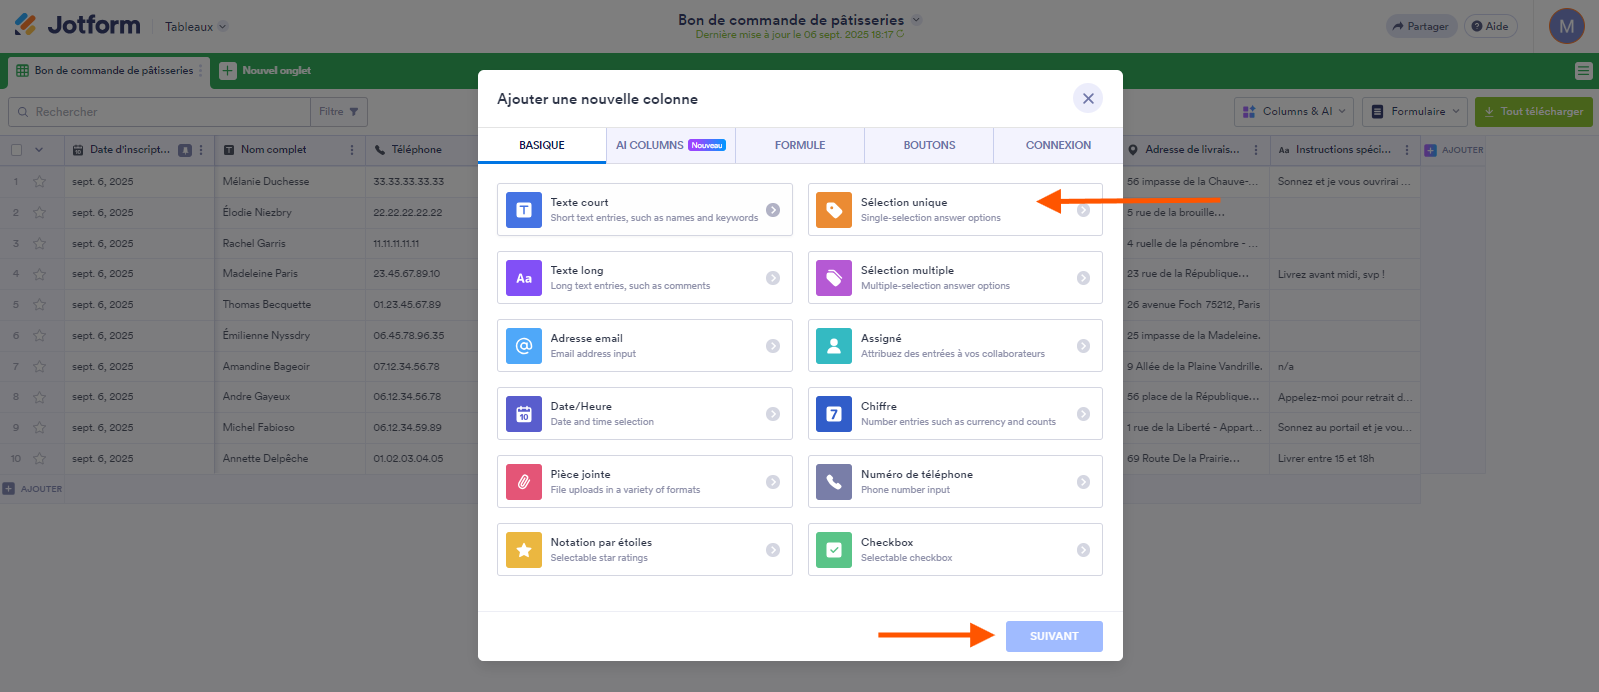
Task: Choose the Adresse email at-sign icon
Action: click(x=524, y=346)
